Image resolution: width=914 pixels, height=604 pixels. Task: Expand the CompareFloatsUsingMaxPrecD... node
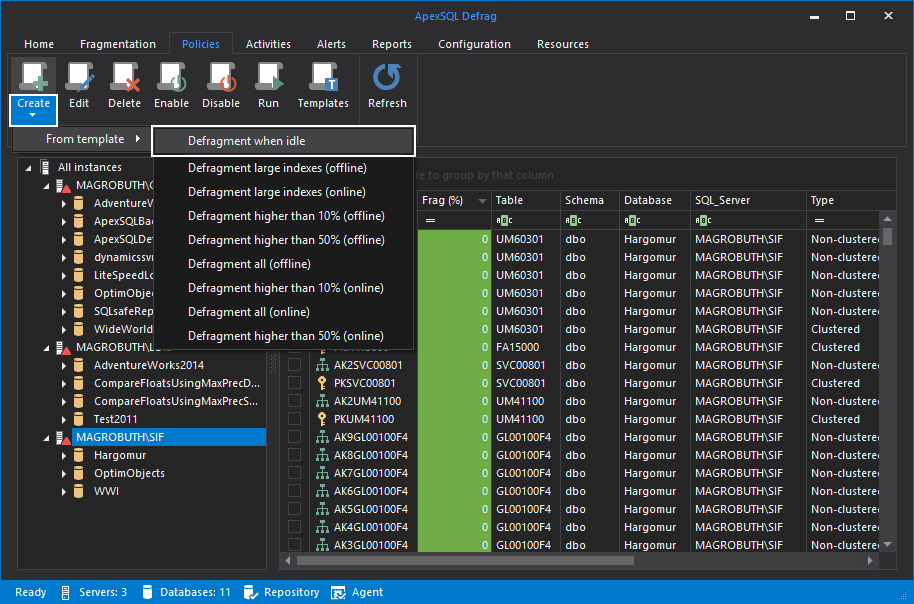(64, 383)
